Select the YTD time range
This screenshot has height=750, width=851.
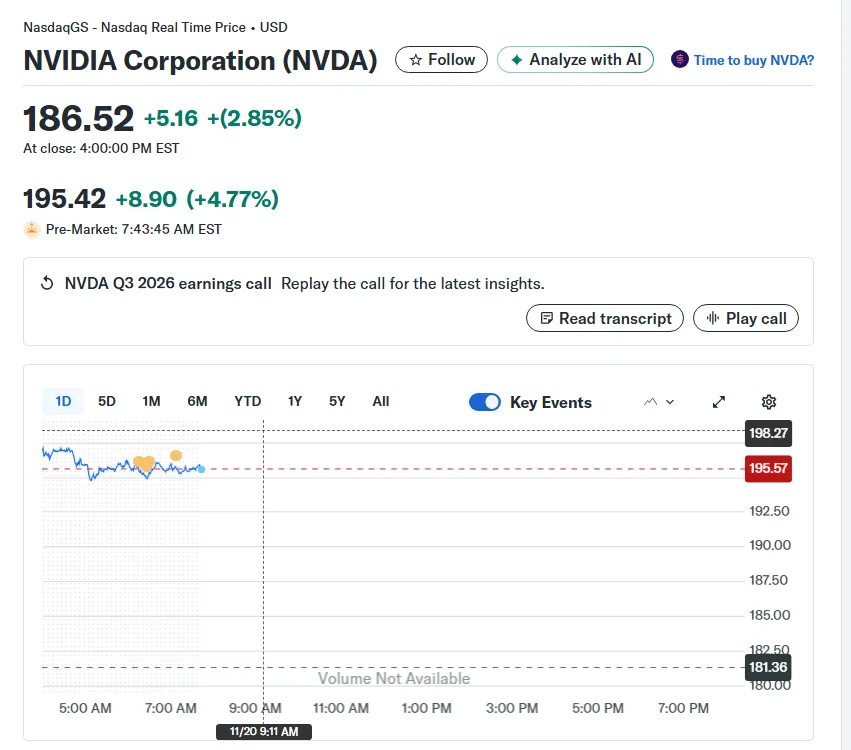247,401
